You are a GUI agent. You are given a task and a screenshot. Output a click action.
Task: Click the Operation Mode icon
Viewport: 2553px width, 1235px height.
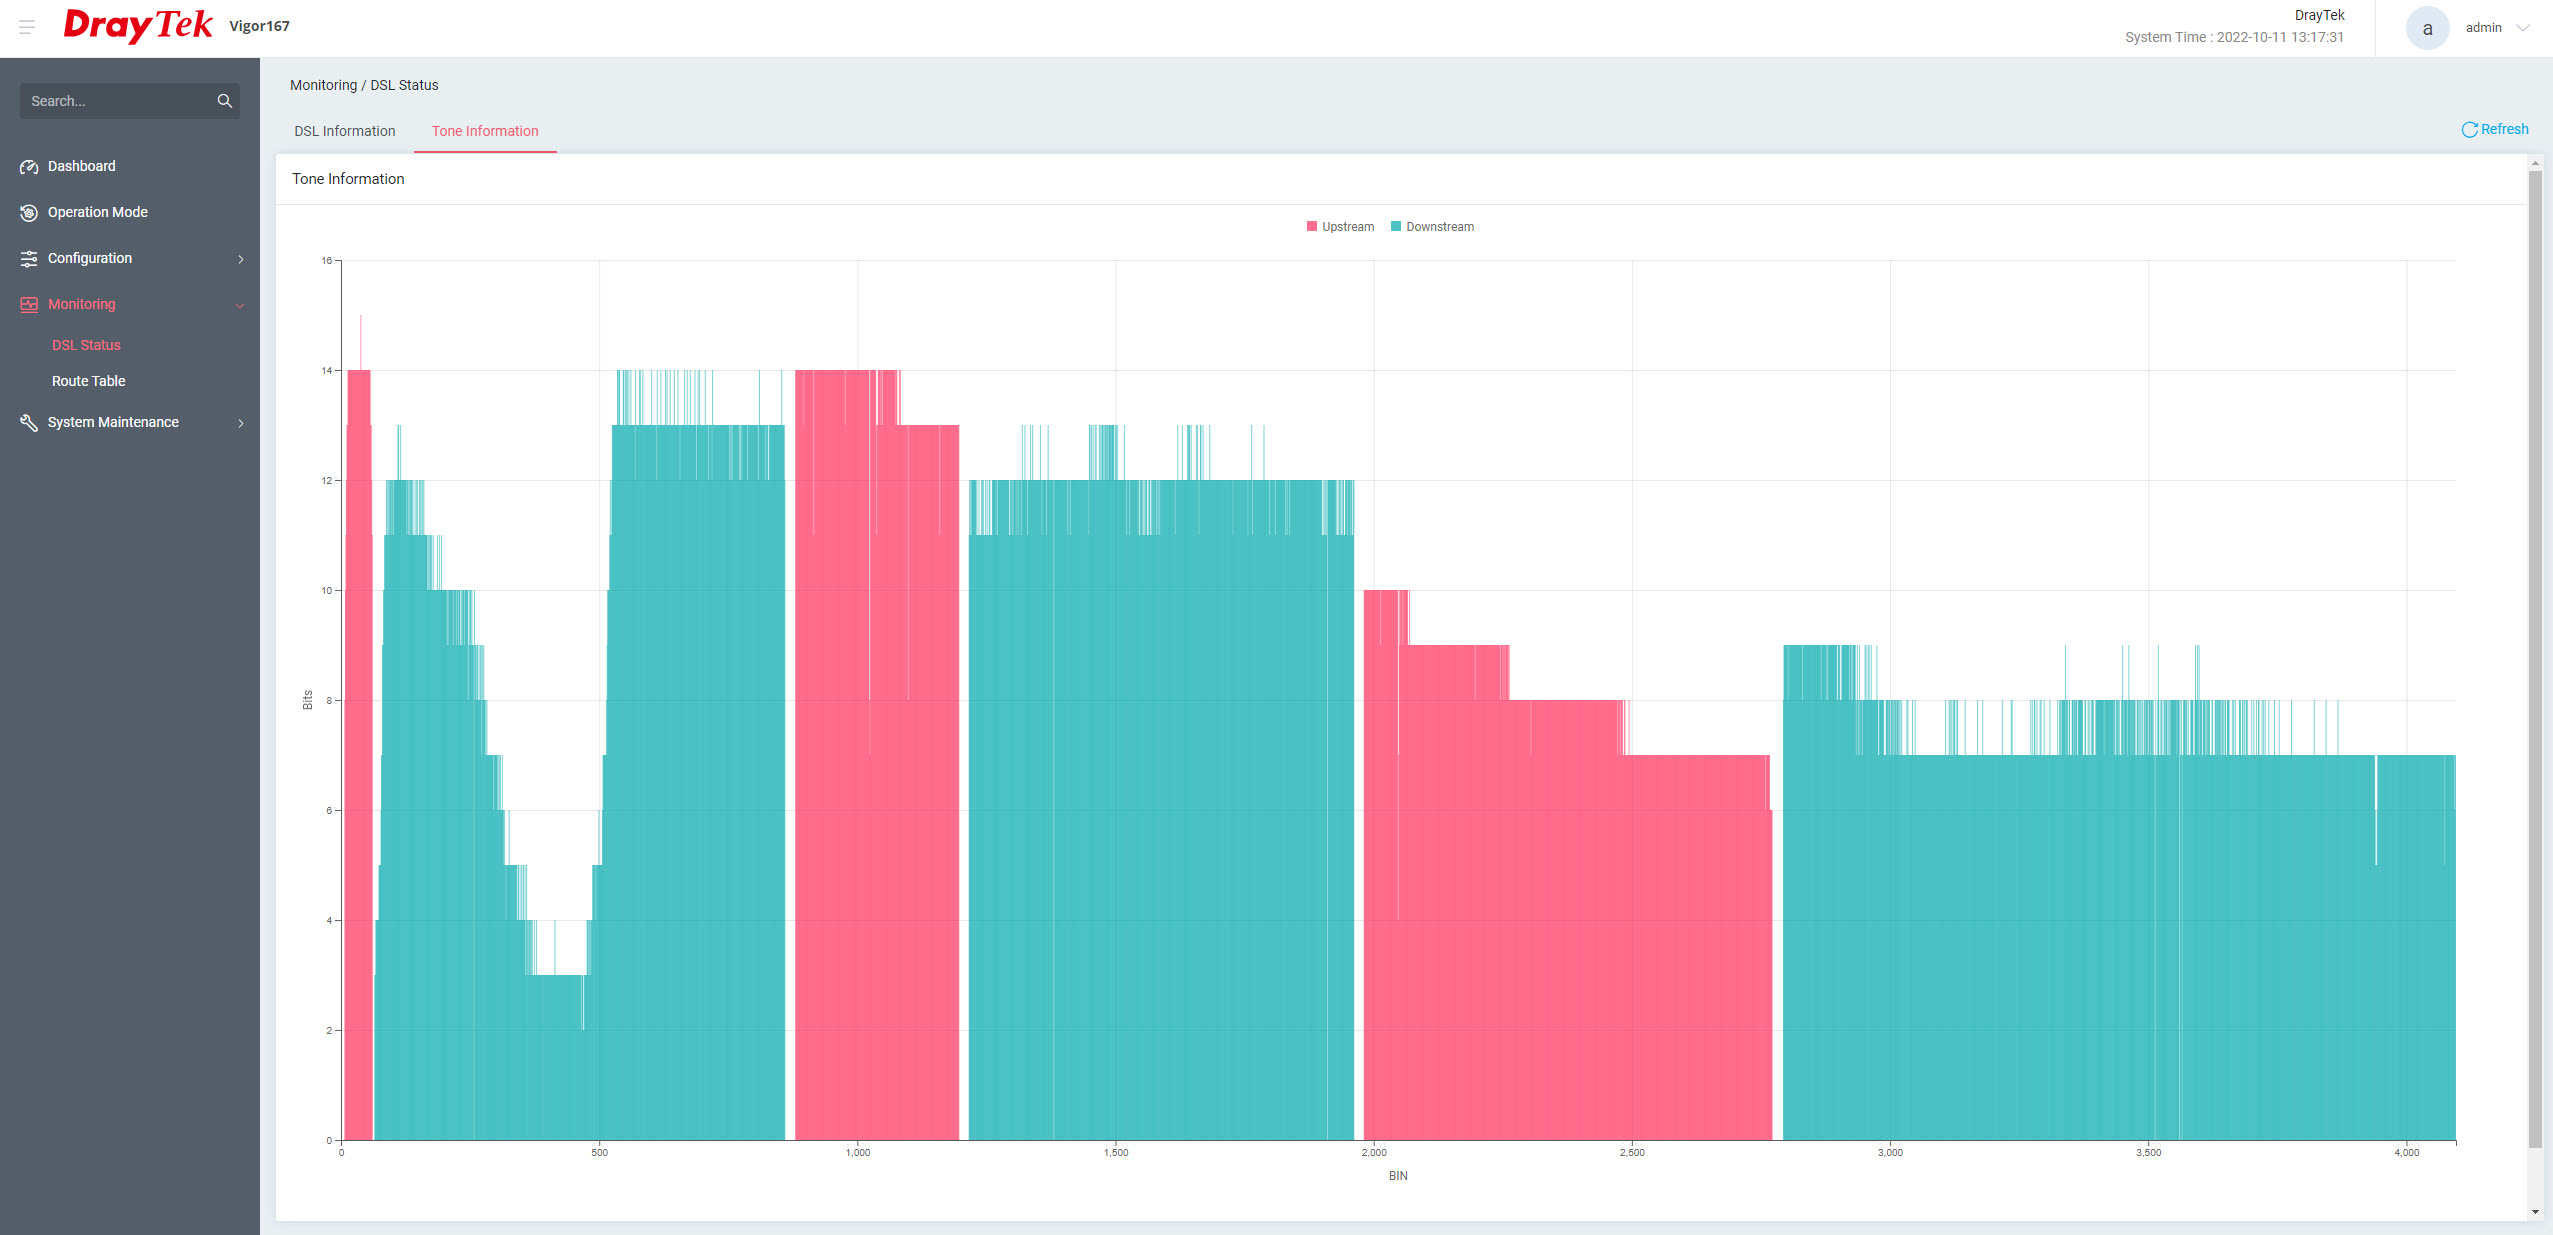pyautogui.click(x=29, y=213)
